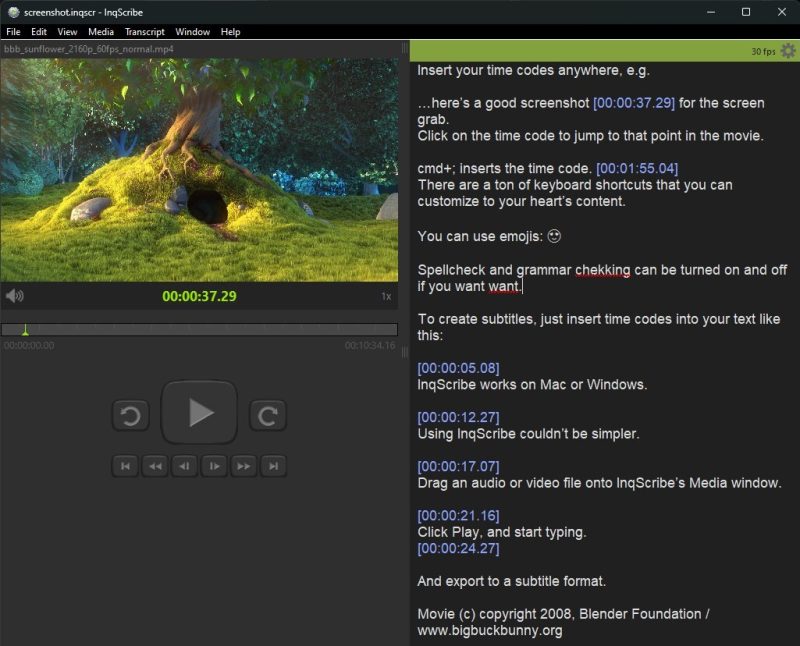Open the Media menu
Screen dimensions: 800x646
[101, 32]
